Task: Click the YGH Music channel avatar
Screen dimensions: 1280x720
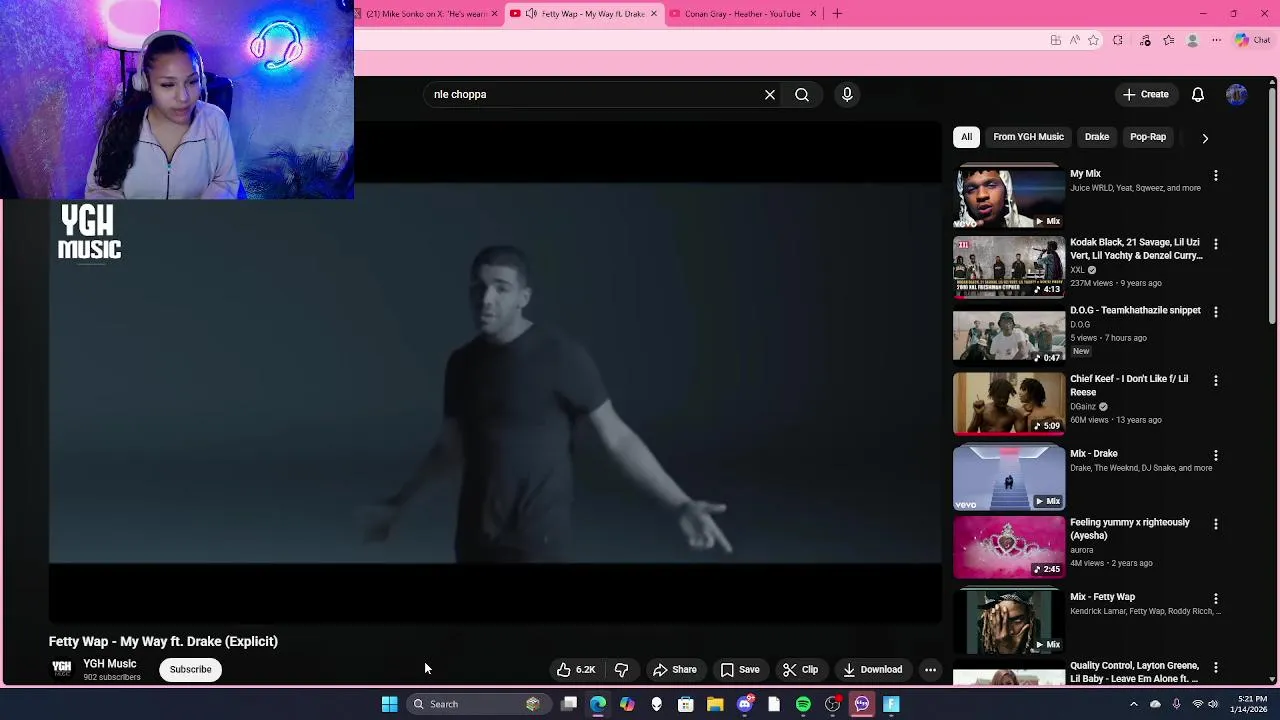Action: (62, 669)
